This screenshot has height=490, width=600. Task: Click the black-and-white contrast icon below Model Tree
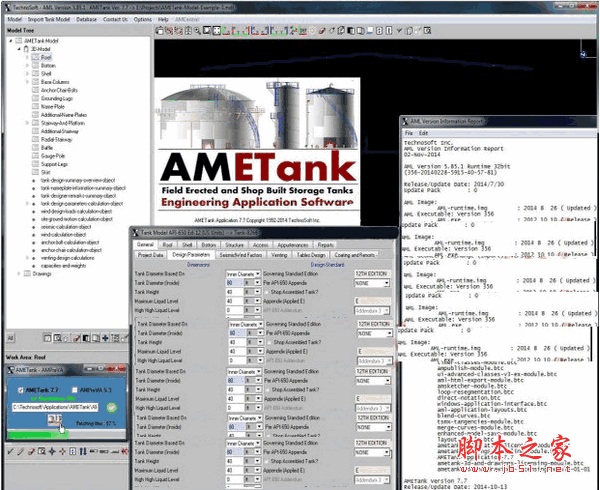click(x=86, y=338)
